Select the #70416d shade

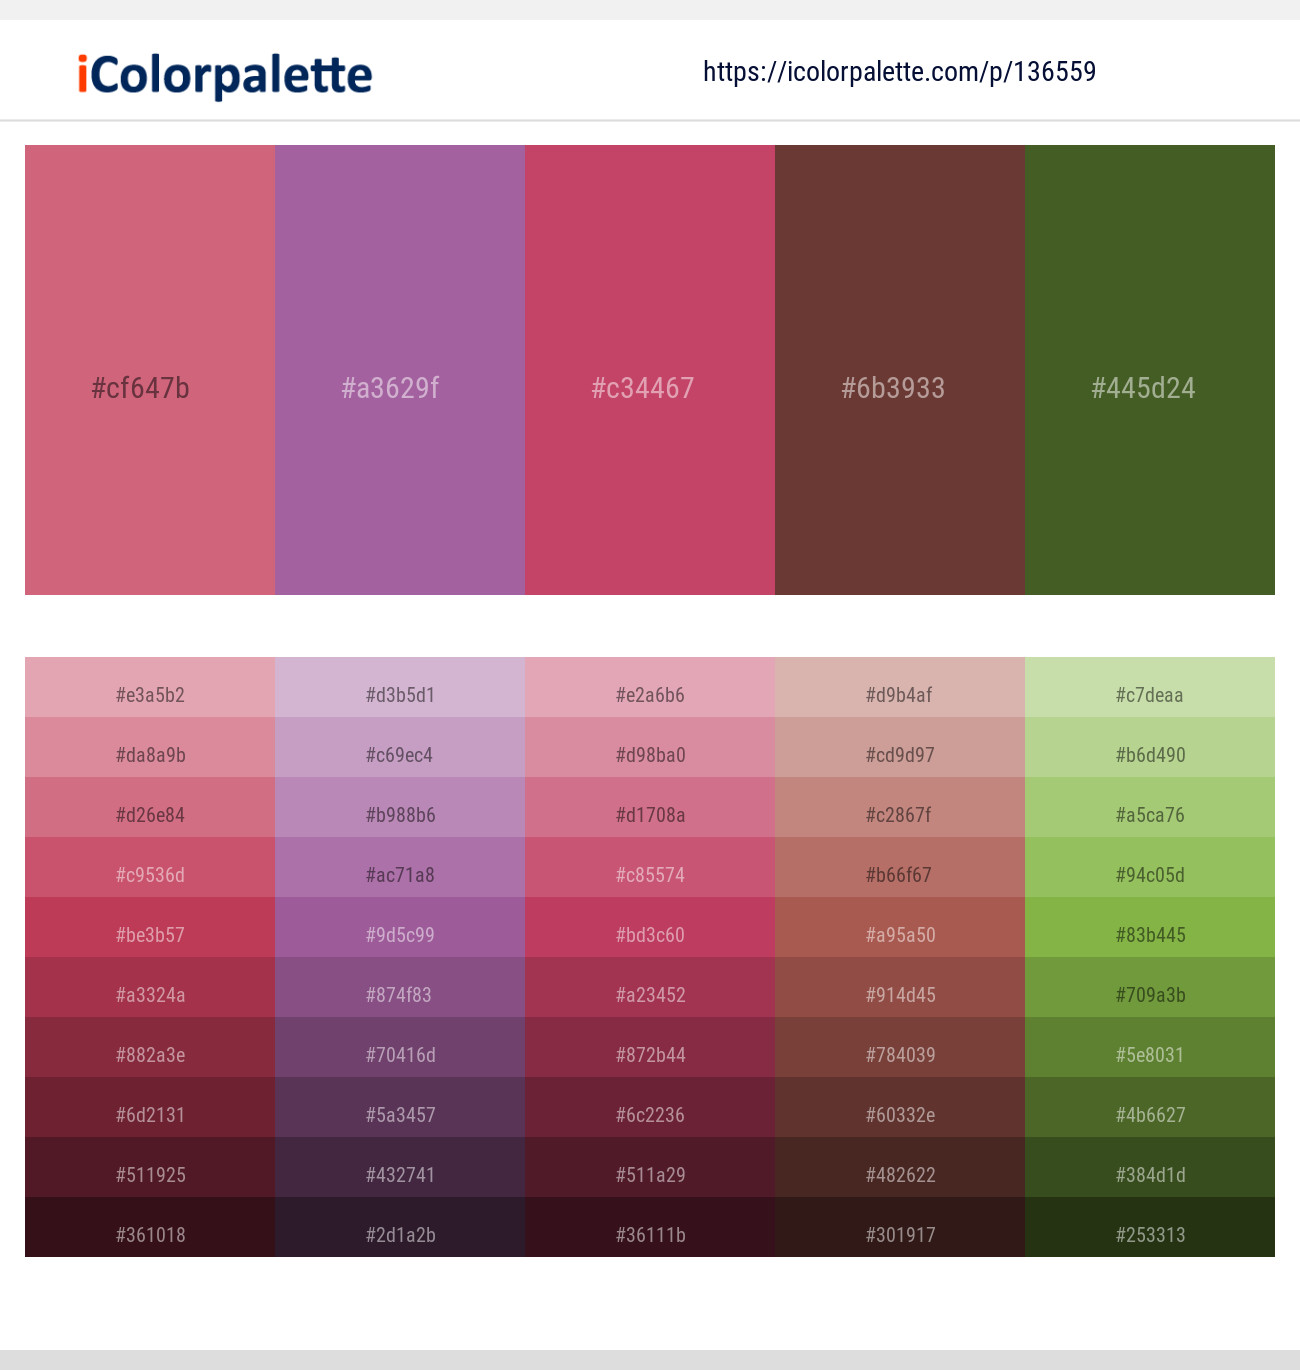(400, 1047)
